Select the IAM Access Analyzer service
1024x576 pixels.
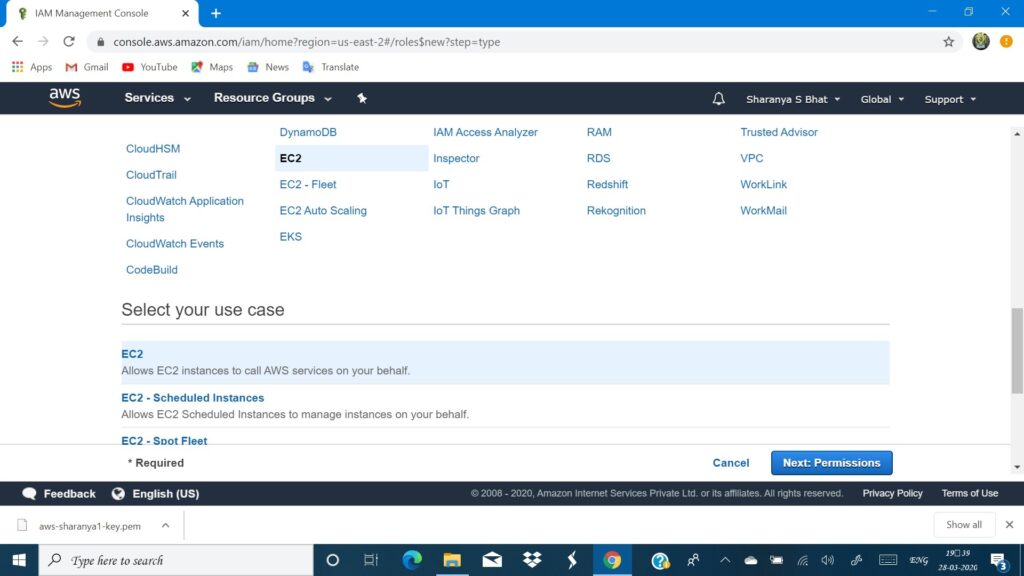[x=485, y=132]
